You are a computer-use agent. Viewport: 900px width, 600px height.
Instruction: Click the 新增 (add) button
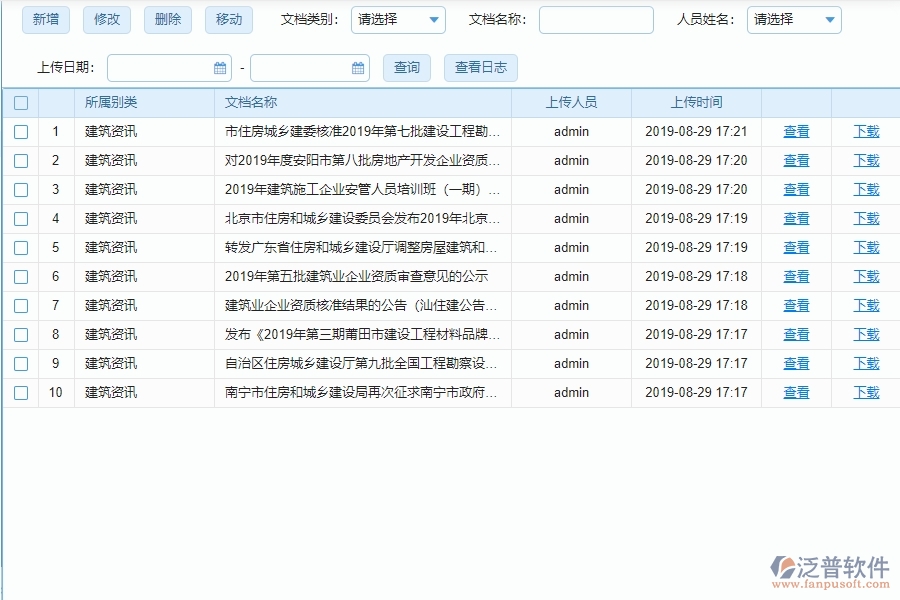(x=45, y=19)
